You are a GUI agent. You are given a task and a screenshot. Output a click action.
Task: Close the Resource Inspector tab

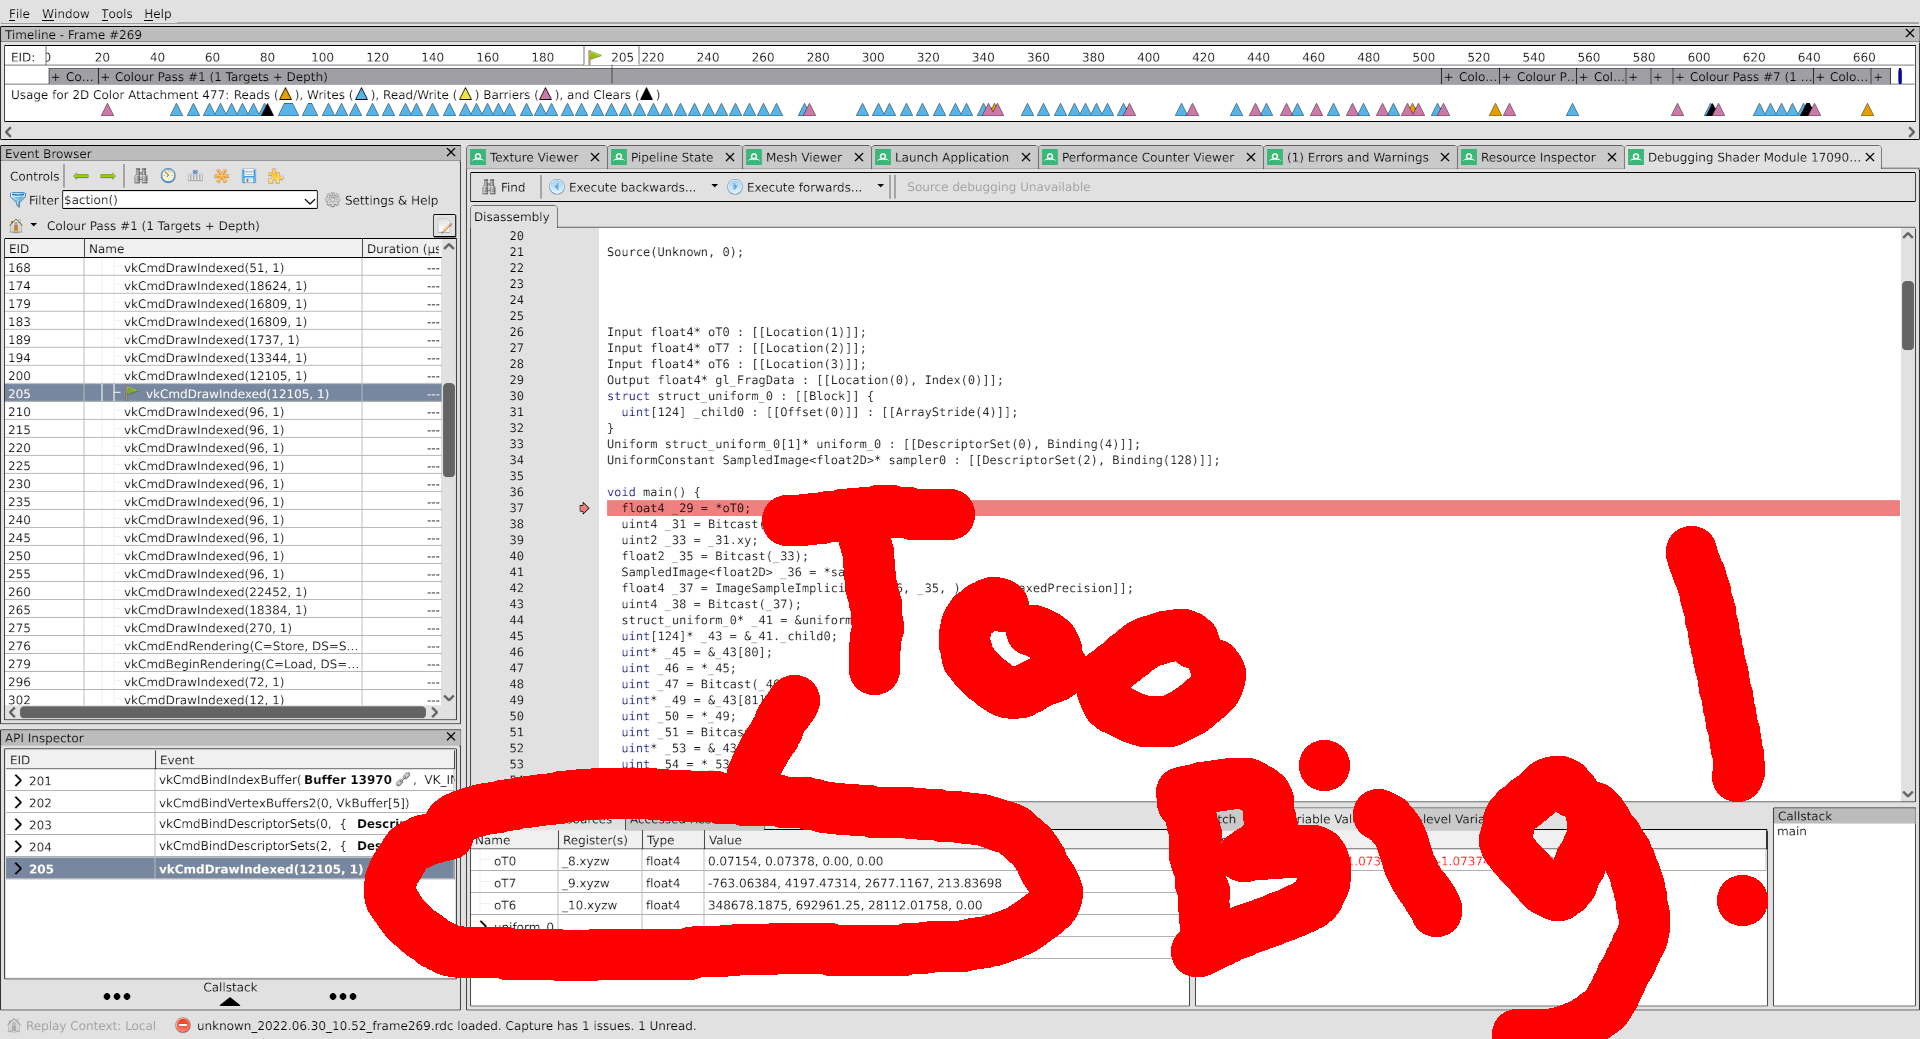[1611, 157]
